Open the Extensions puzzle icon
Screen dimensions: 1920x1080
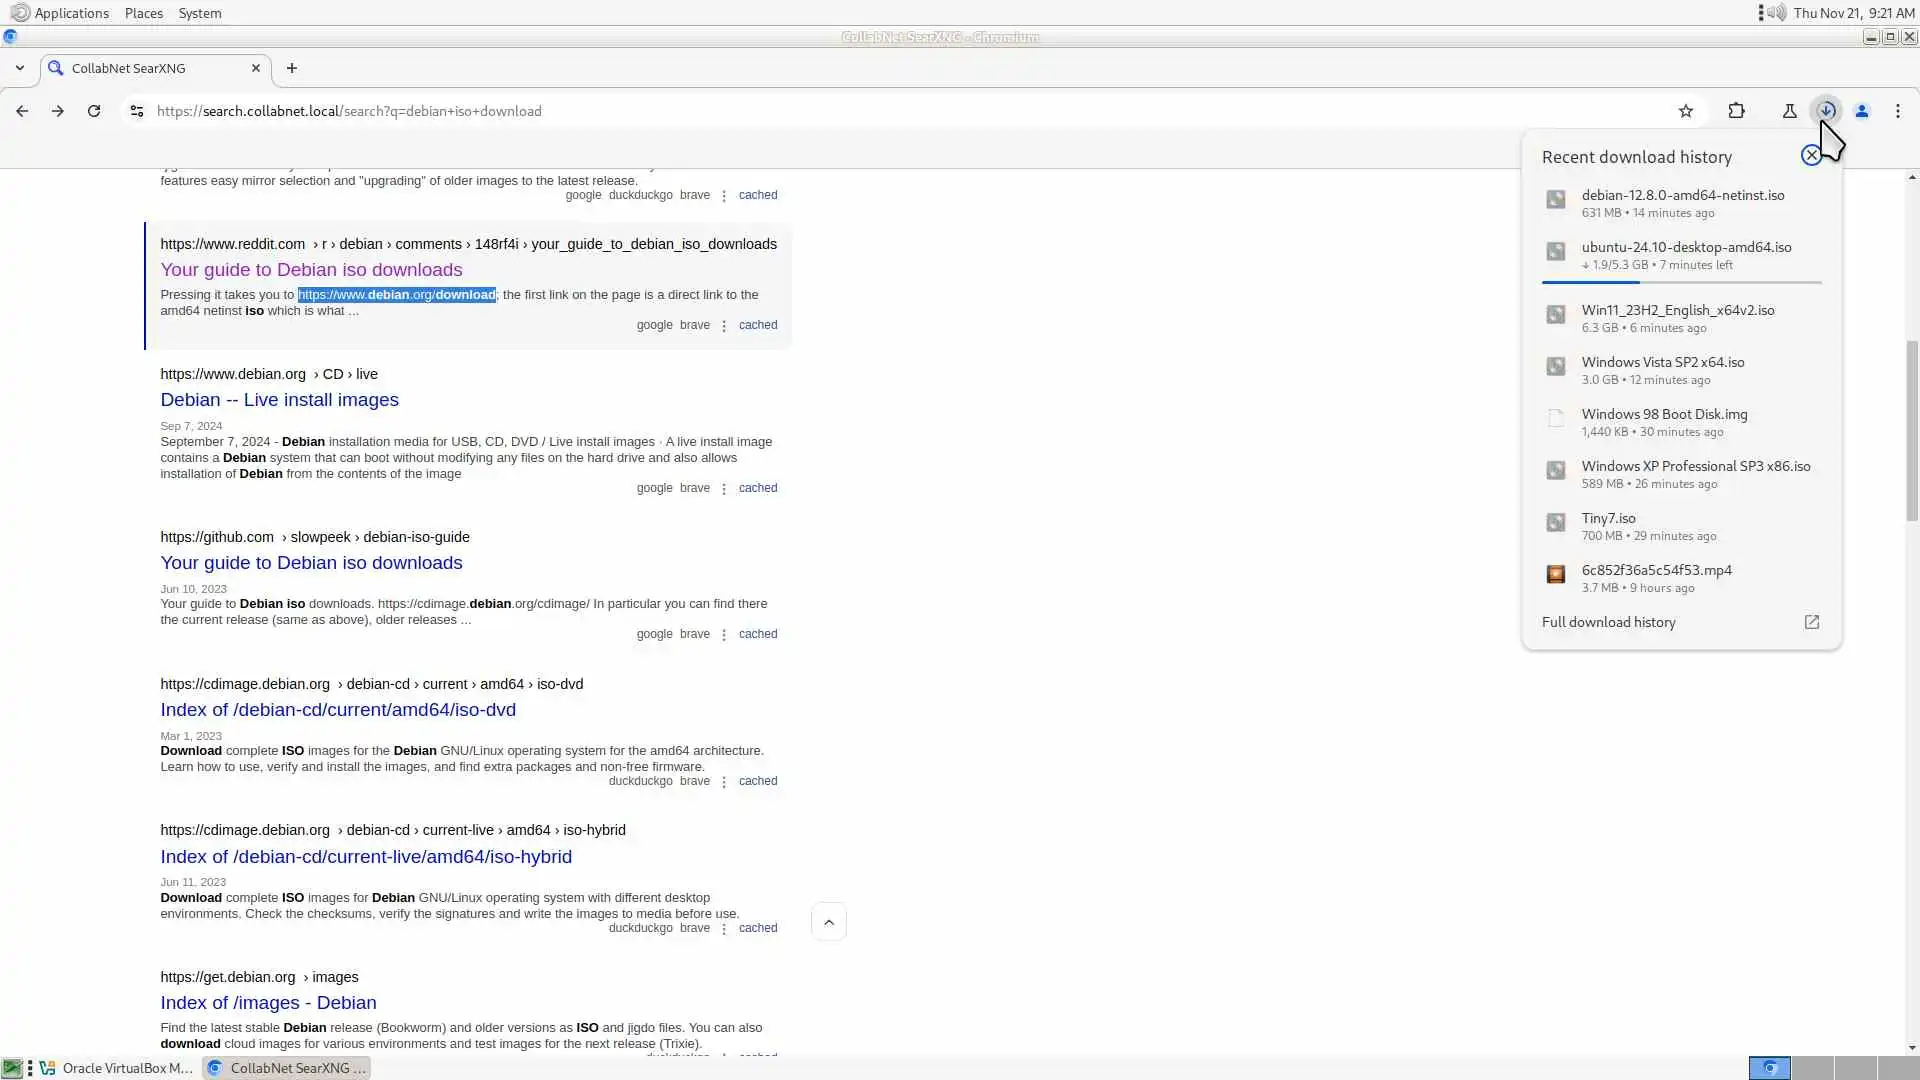pos(1737,111)
